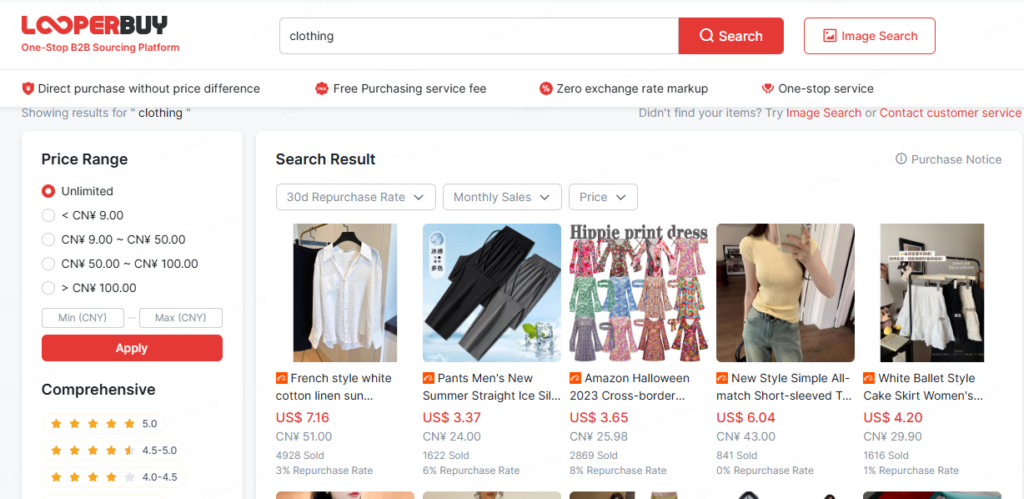
Task: Open the white cake skirt product image
Action: pyautogui.click(x=932, y=293)
